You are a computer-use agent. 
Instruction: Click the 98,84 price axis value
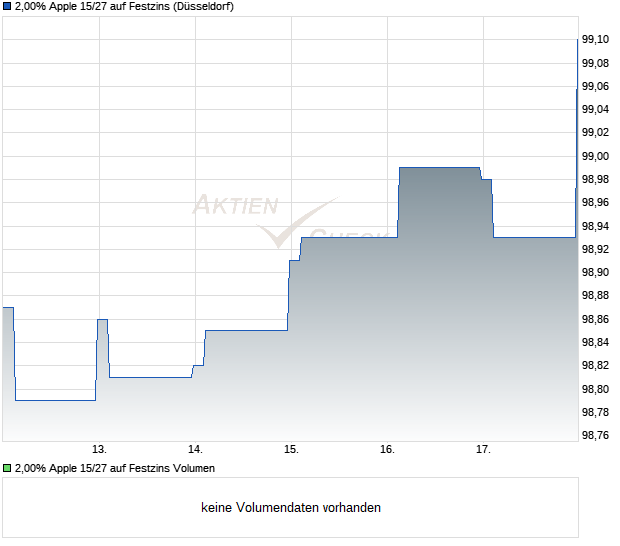(x=595, y=342)
